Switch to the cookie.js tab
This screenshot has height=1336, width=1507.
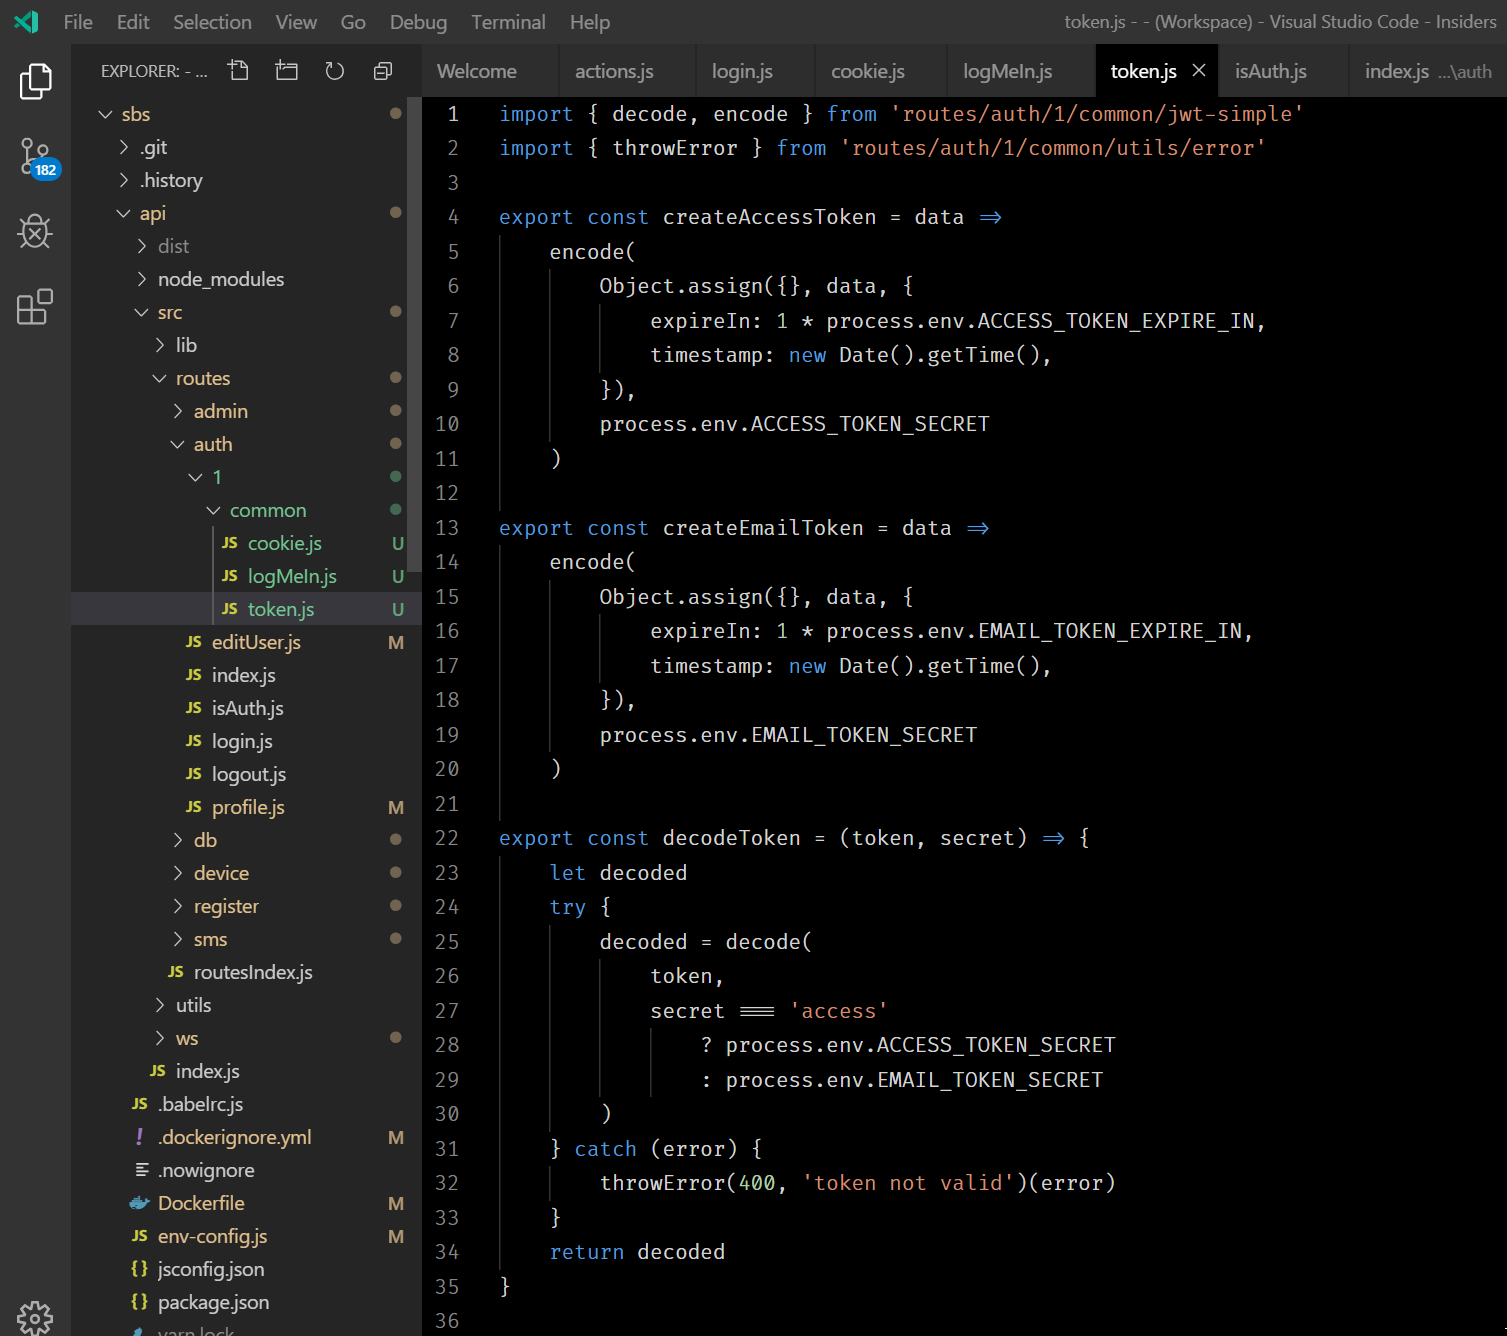tap(867, 70)
